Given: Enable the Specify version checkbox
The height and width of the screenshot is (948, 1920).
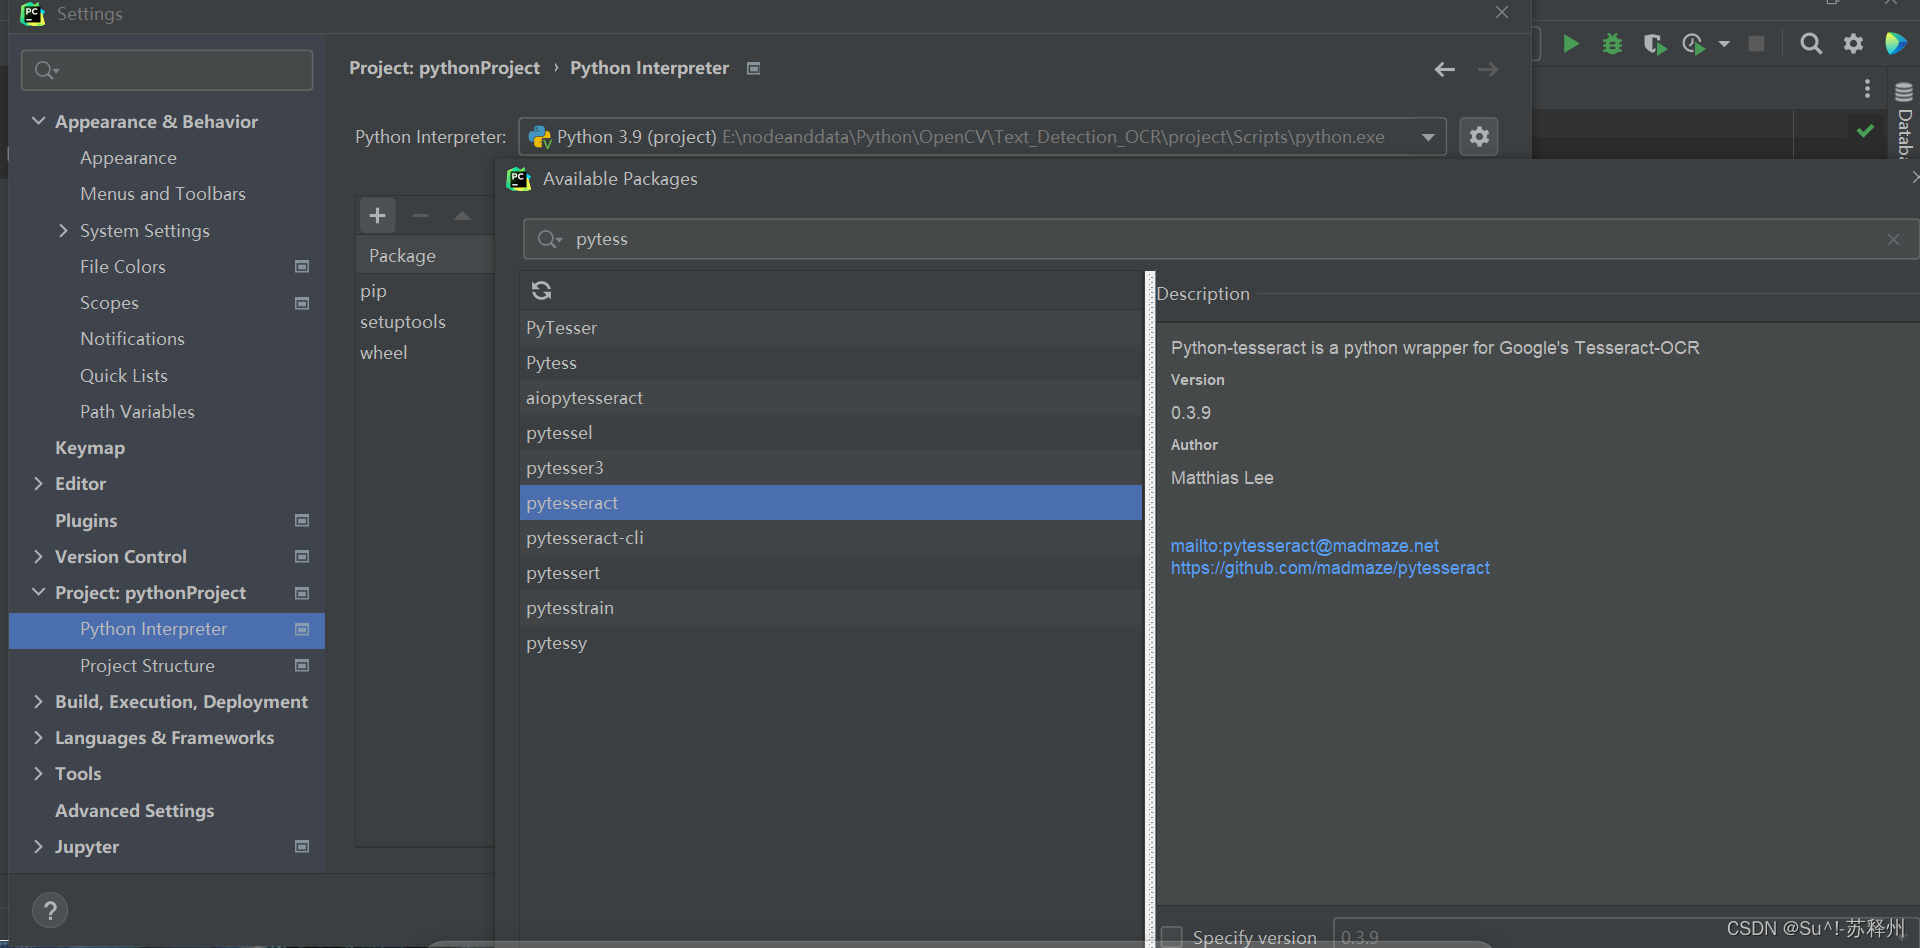Looking at the screenshot, I should [x=1171, y=937].
